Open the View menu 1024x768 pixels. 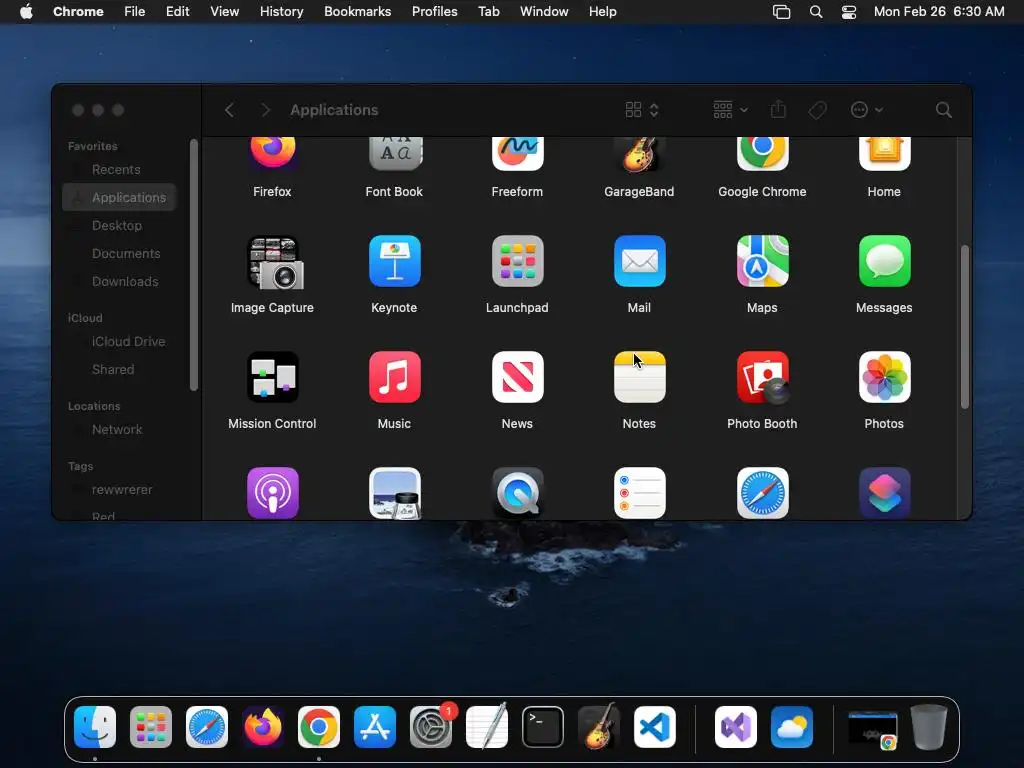tap(225, 12)
